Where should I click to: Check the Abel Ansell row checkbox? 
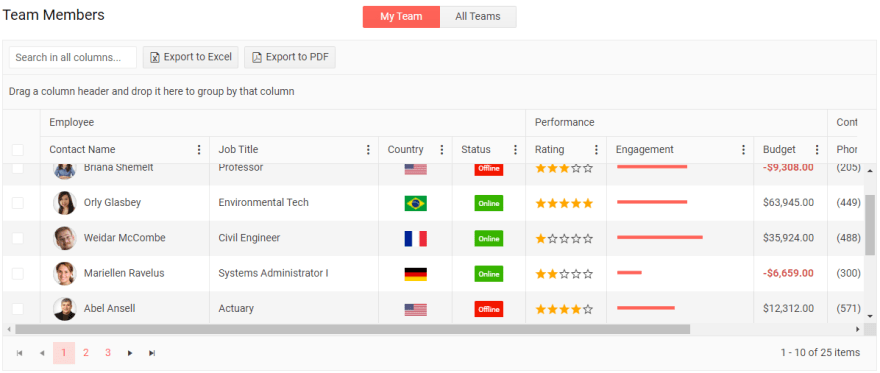(x=18, y=309)
